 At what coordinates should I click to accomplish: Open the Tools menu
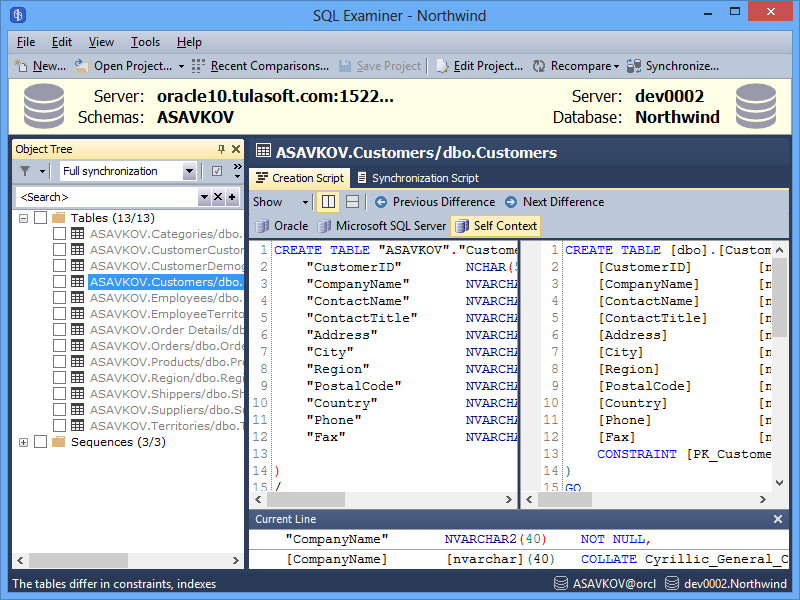[x=145, y=42]
